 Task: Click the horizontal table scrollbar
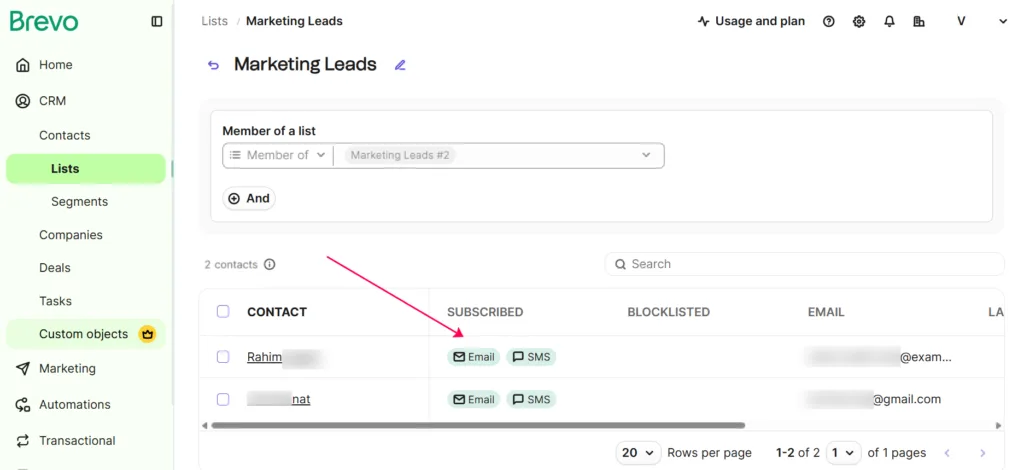[478, 426]
